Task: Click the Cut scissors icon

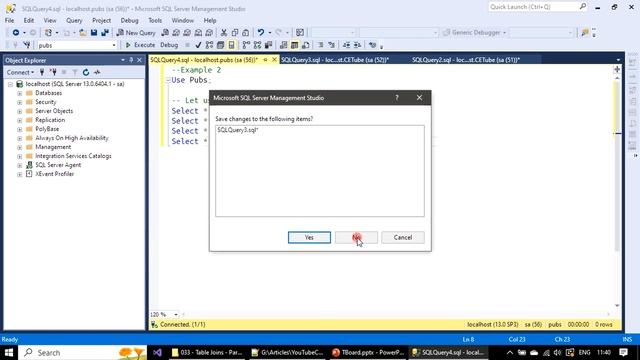Action: click(x=224, y=33)
